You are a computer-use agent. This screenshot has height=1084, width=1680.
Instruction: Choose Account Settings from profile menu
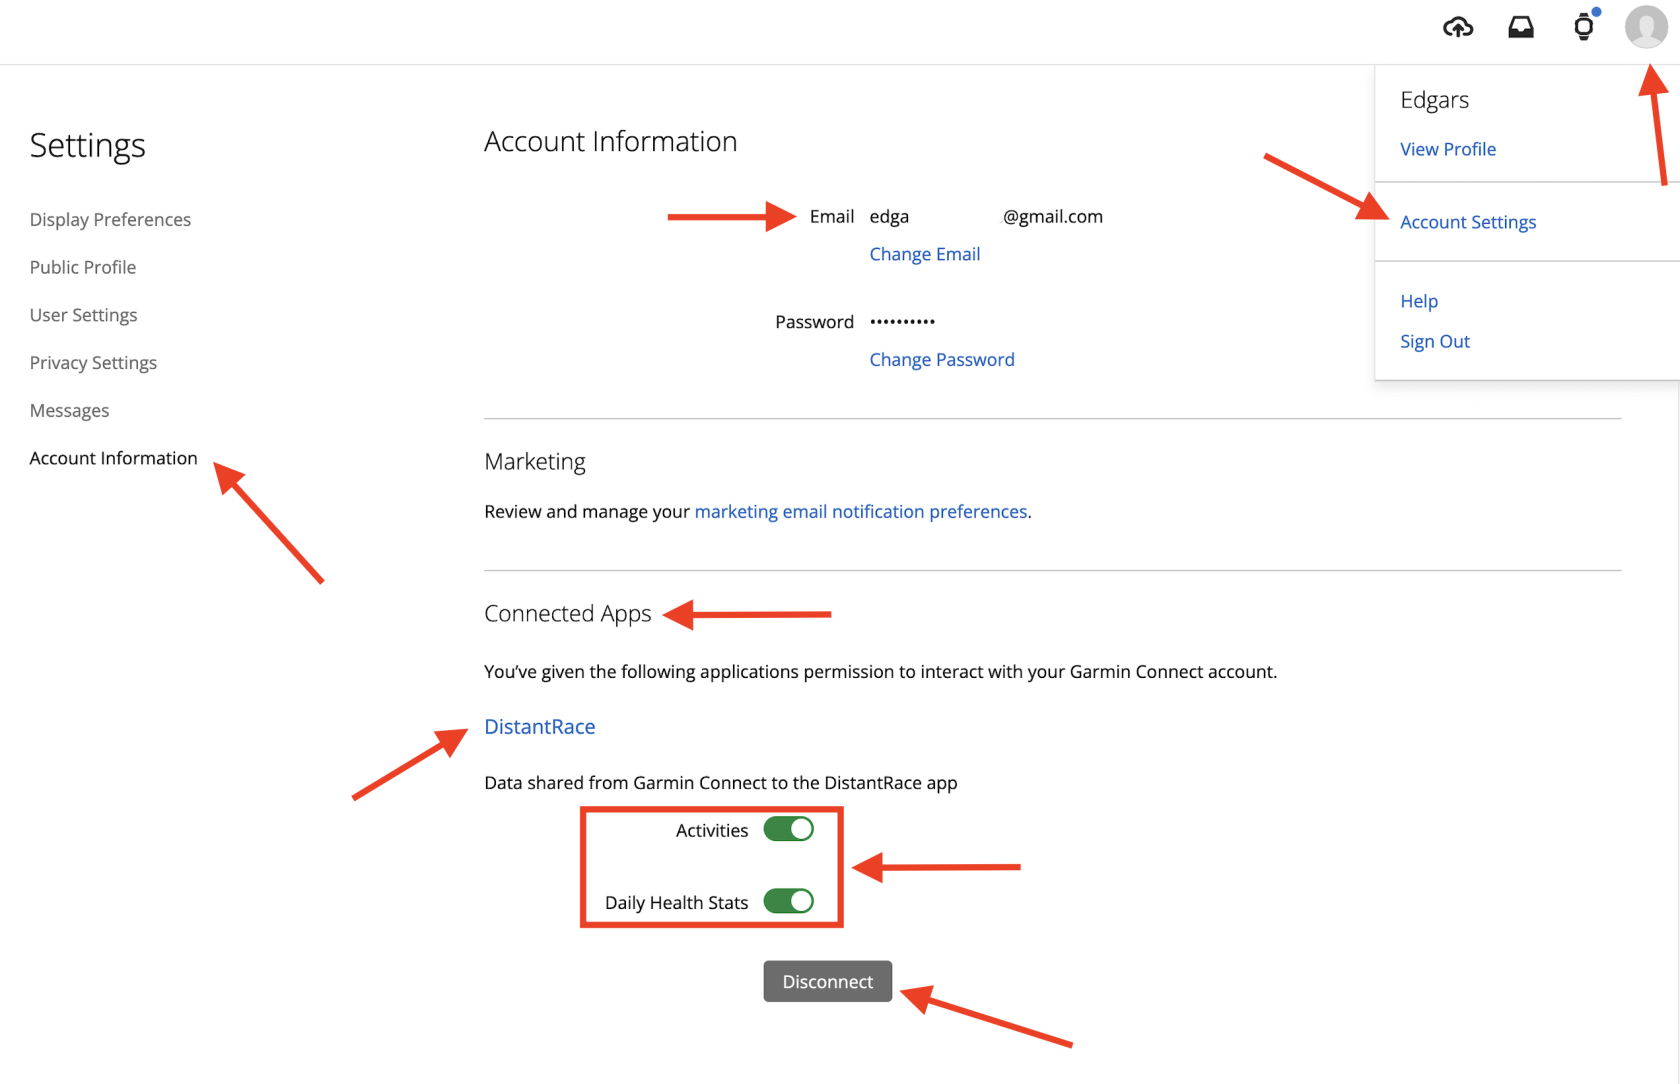1468,222
